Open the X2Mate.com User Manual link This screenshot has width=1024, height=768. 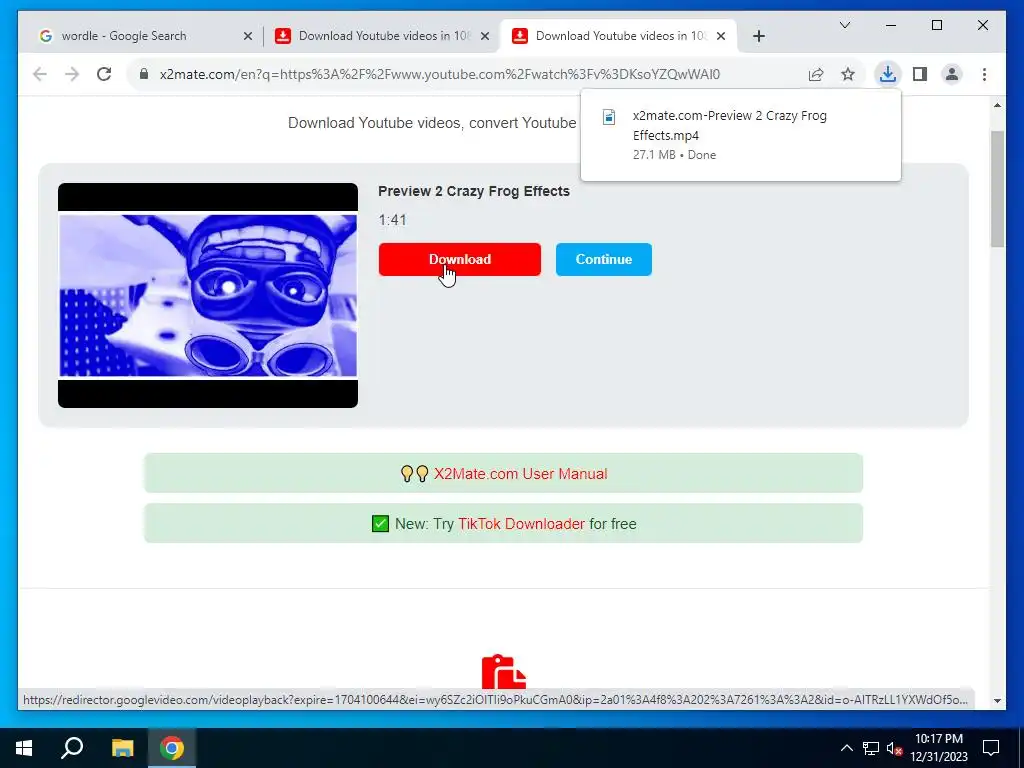(x=520, y=473)
